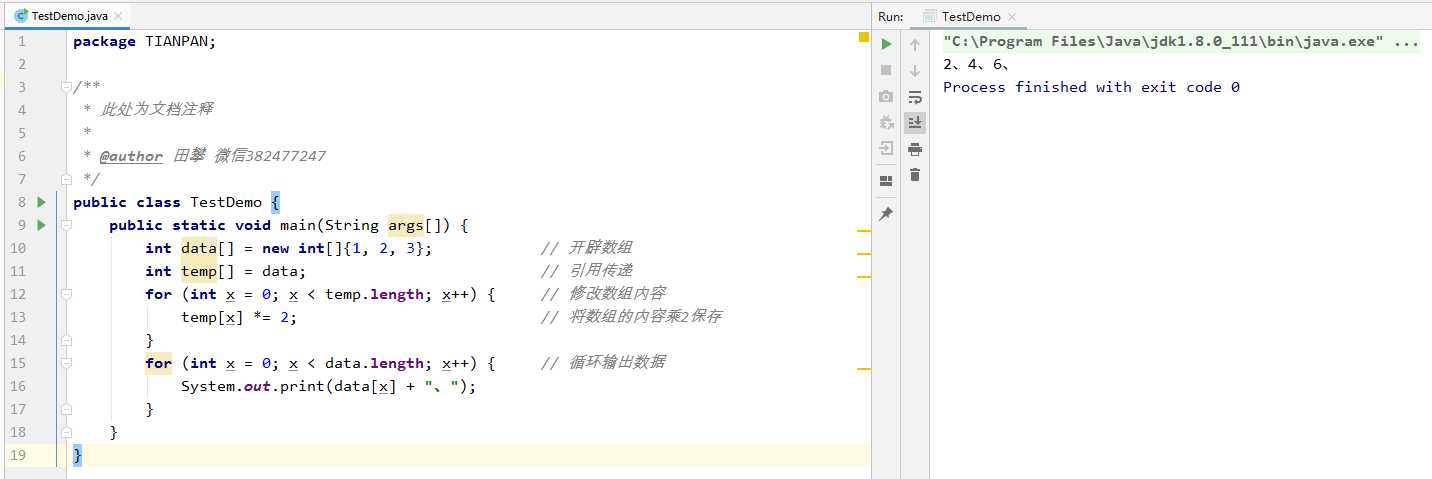Click highlighted 'data' variable on line 10

[199, 248]
